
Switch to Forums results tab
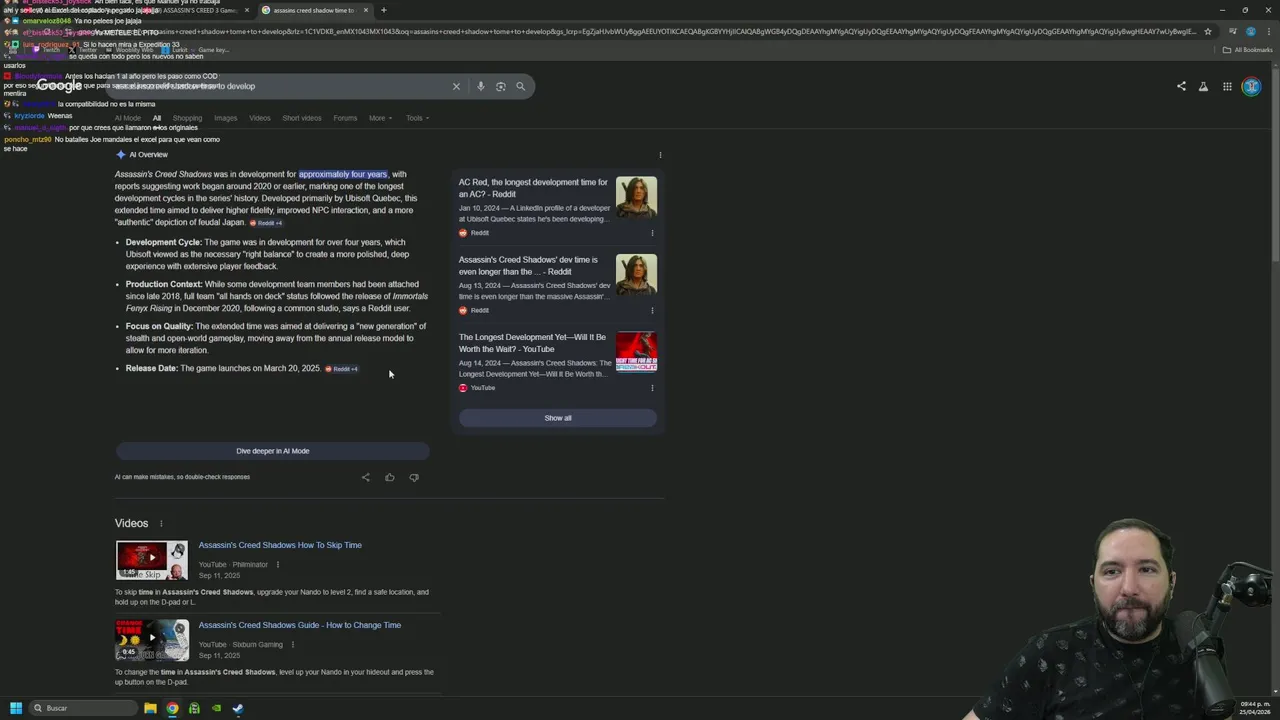pos(345,118)
